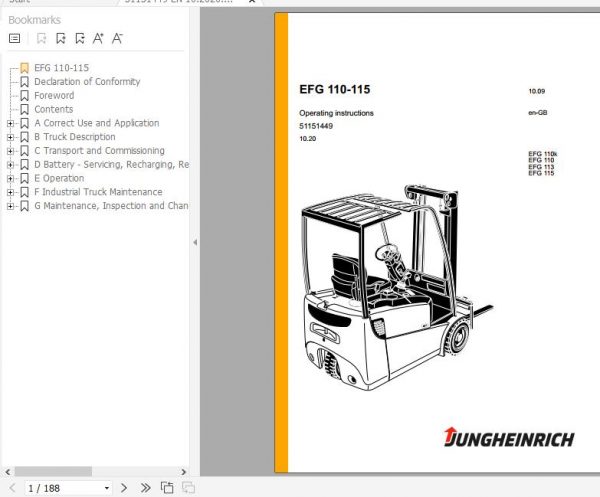Click the document number 51151449
Screen dimensions: 600x497
pos(316,126)
